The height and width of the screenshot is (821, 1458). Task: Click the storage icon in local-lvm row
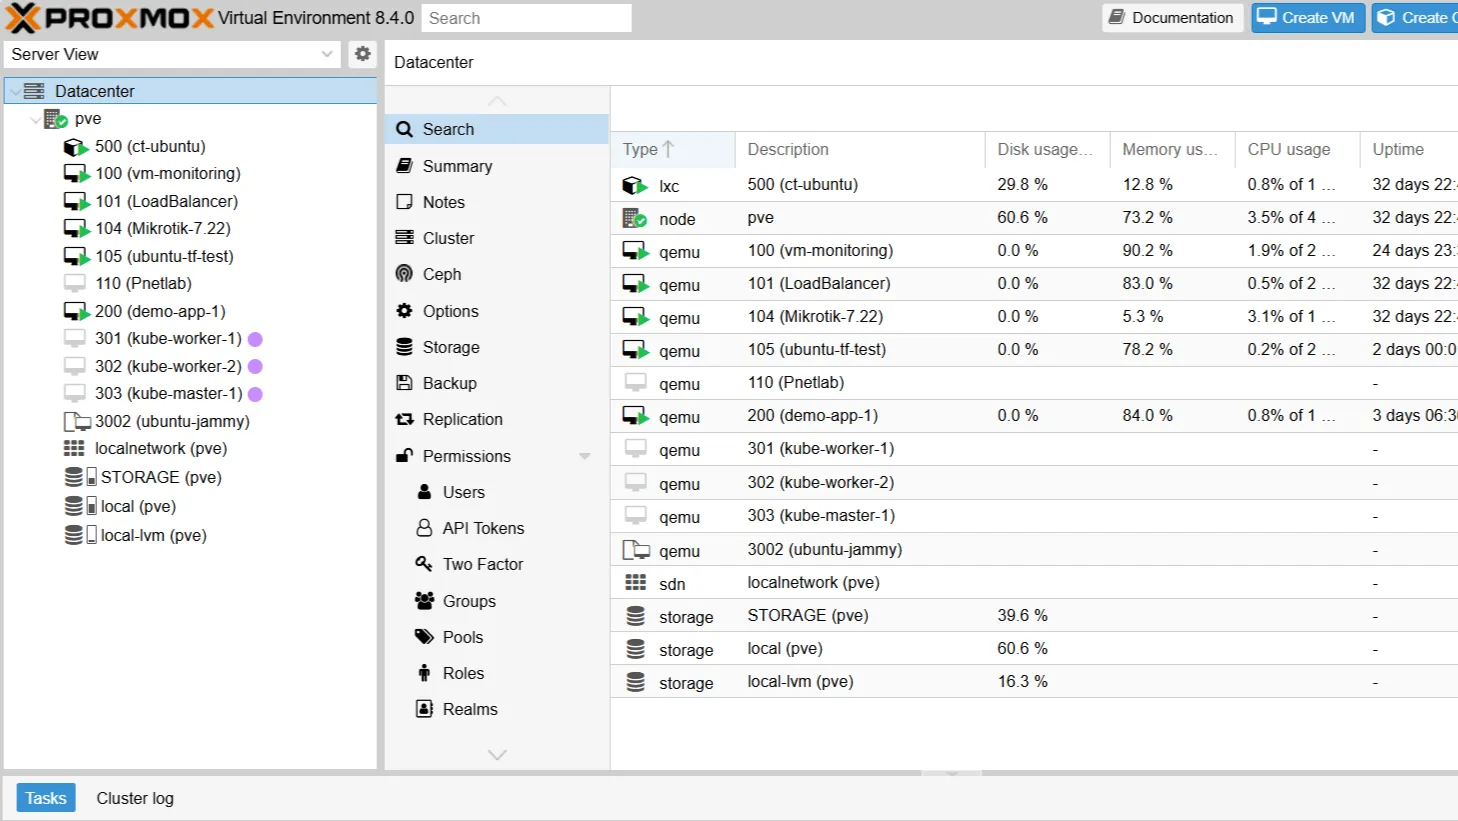(x=635, y=682)
